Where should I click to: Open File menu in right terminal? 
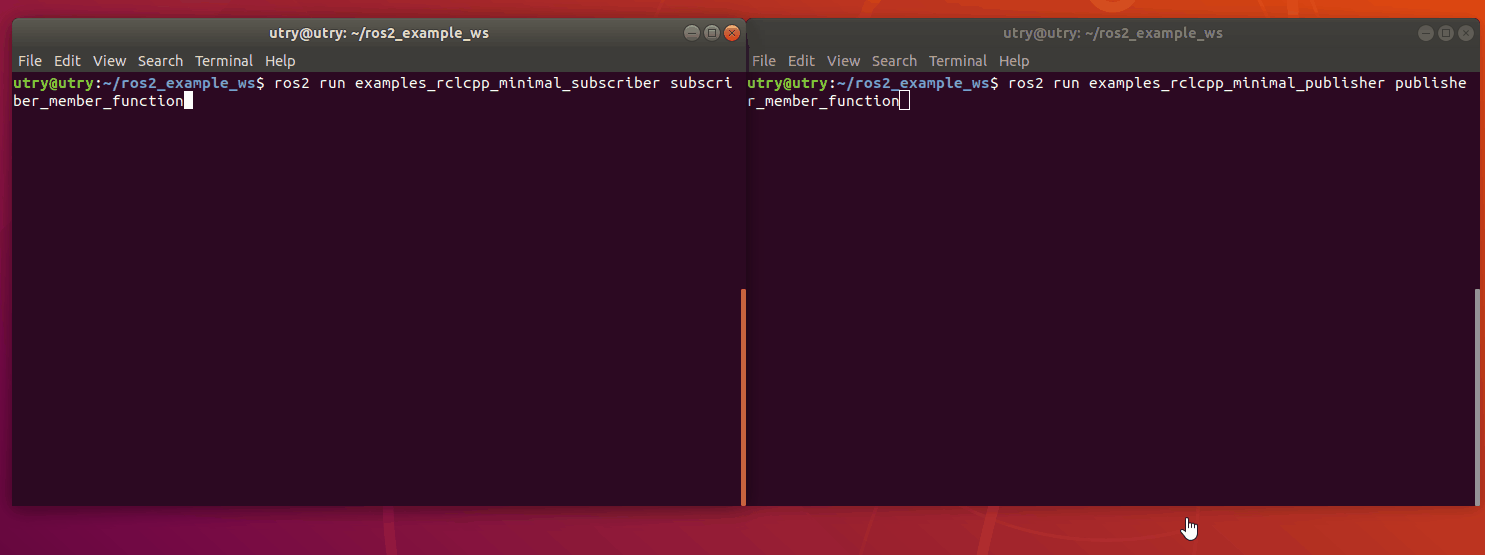tap(764, 61)
